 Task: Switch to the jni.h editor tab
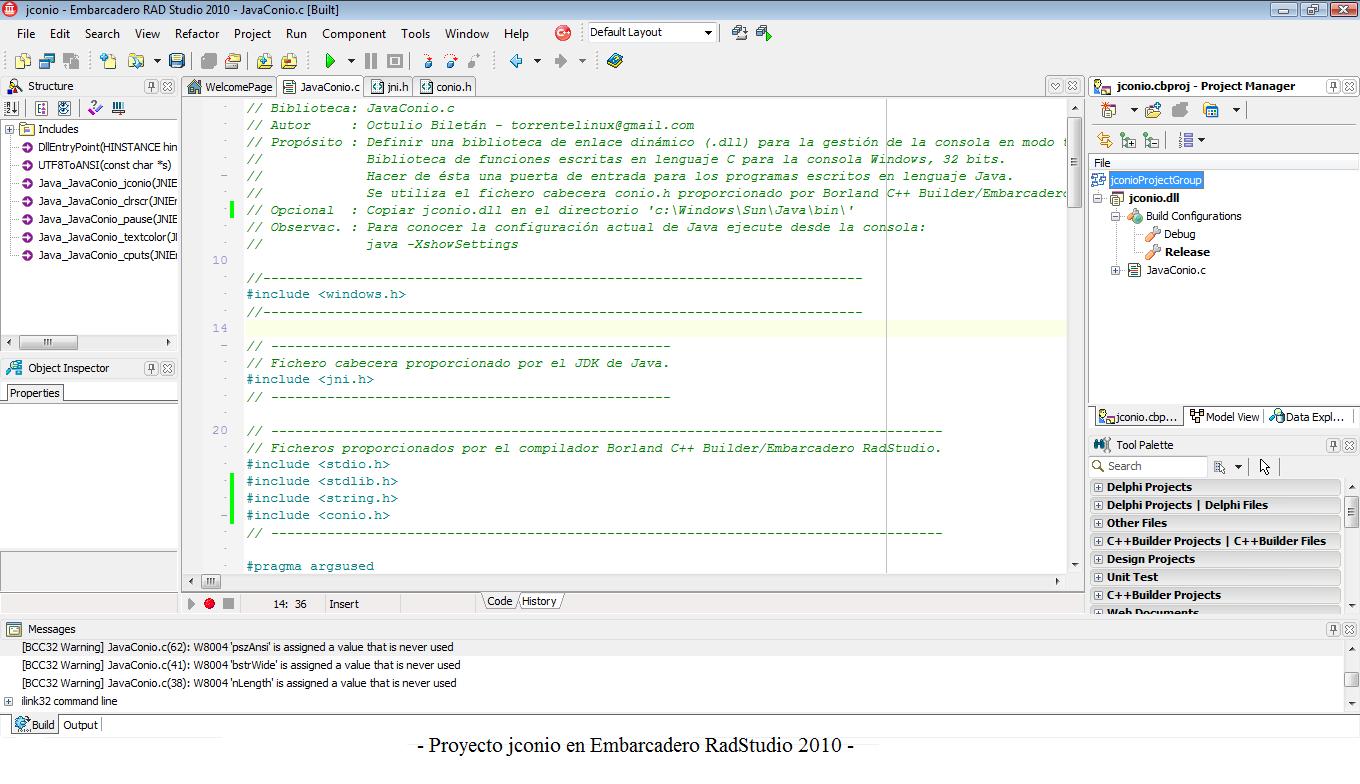(x=390, y=87)
